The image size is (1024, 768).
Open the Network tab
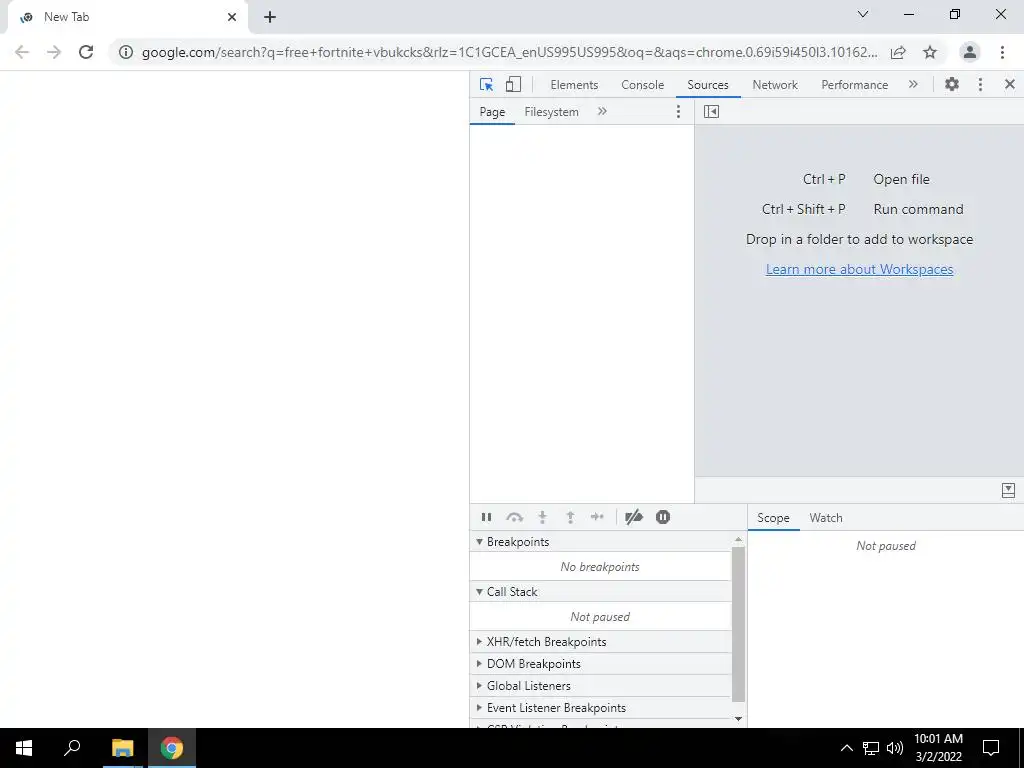click(775, 85)
